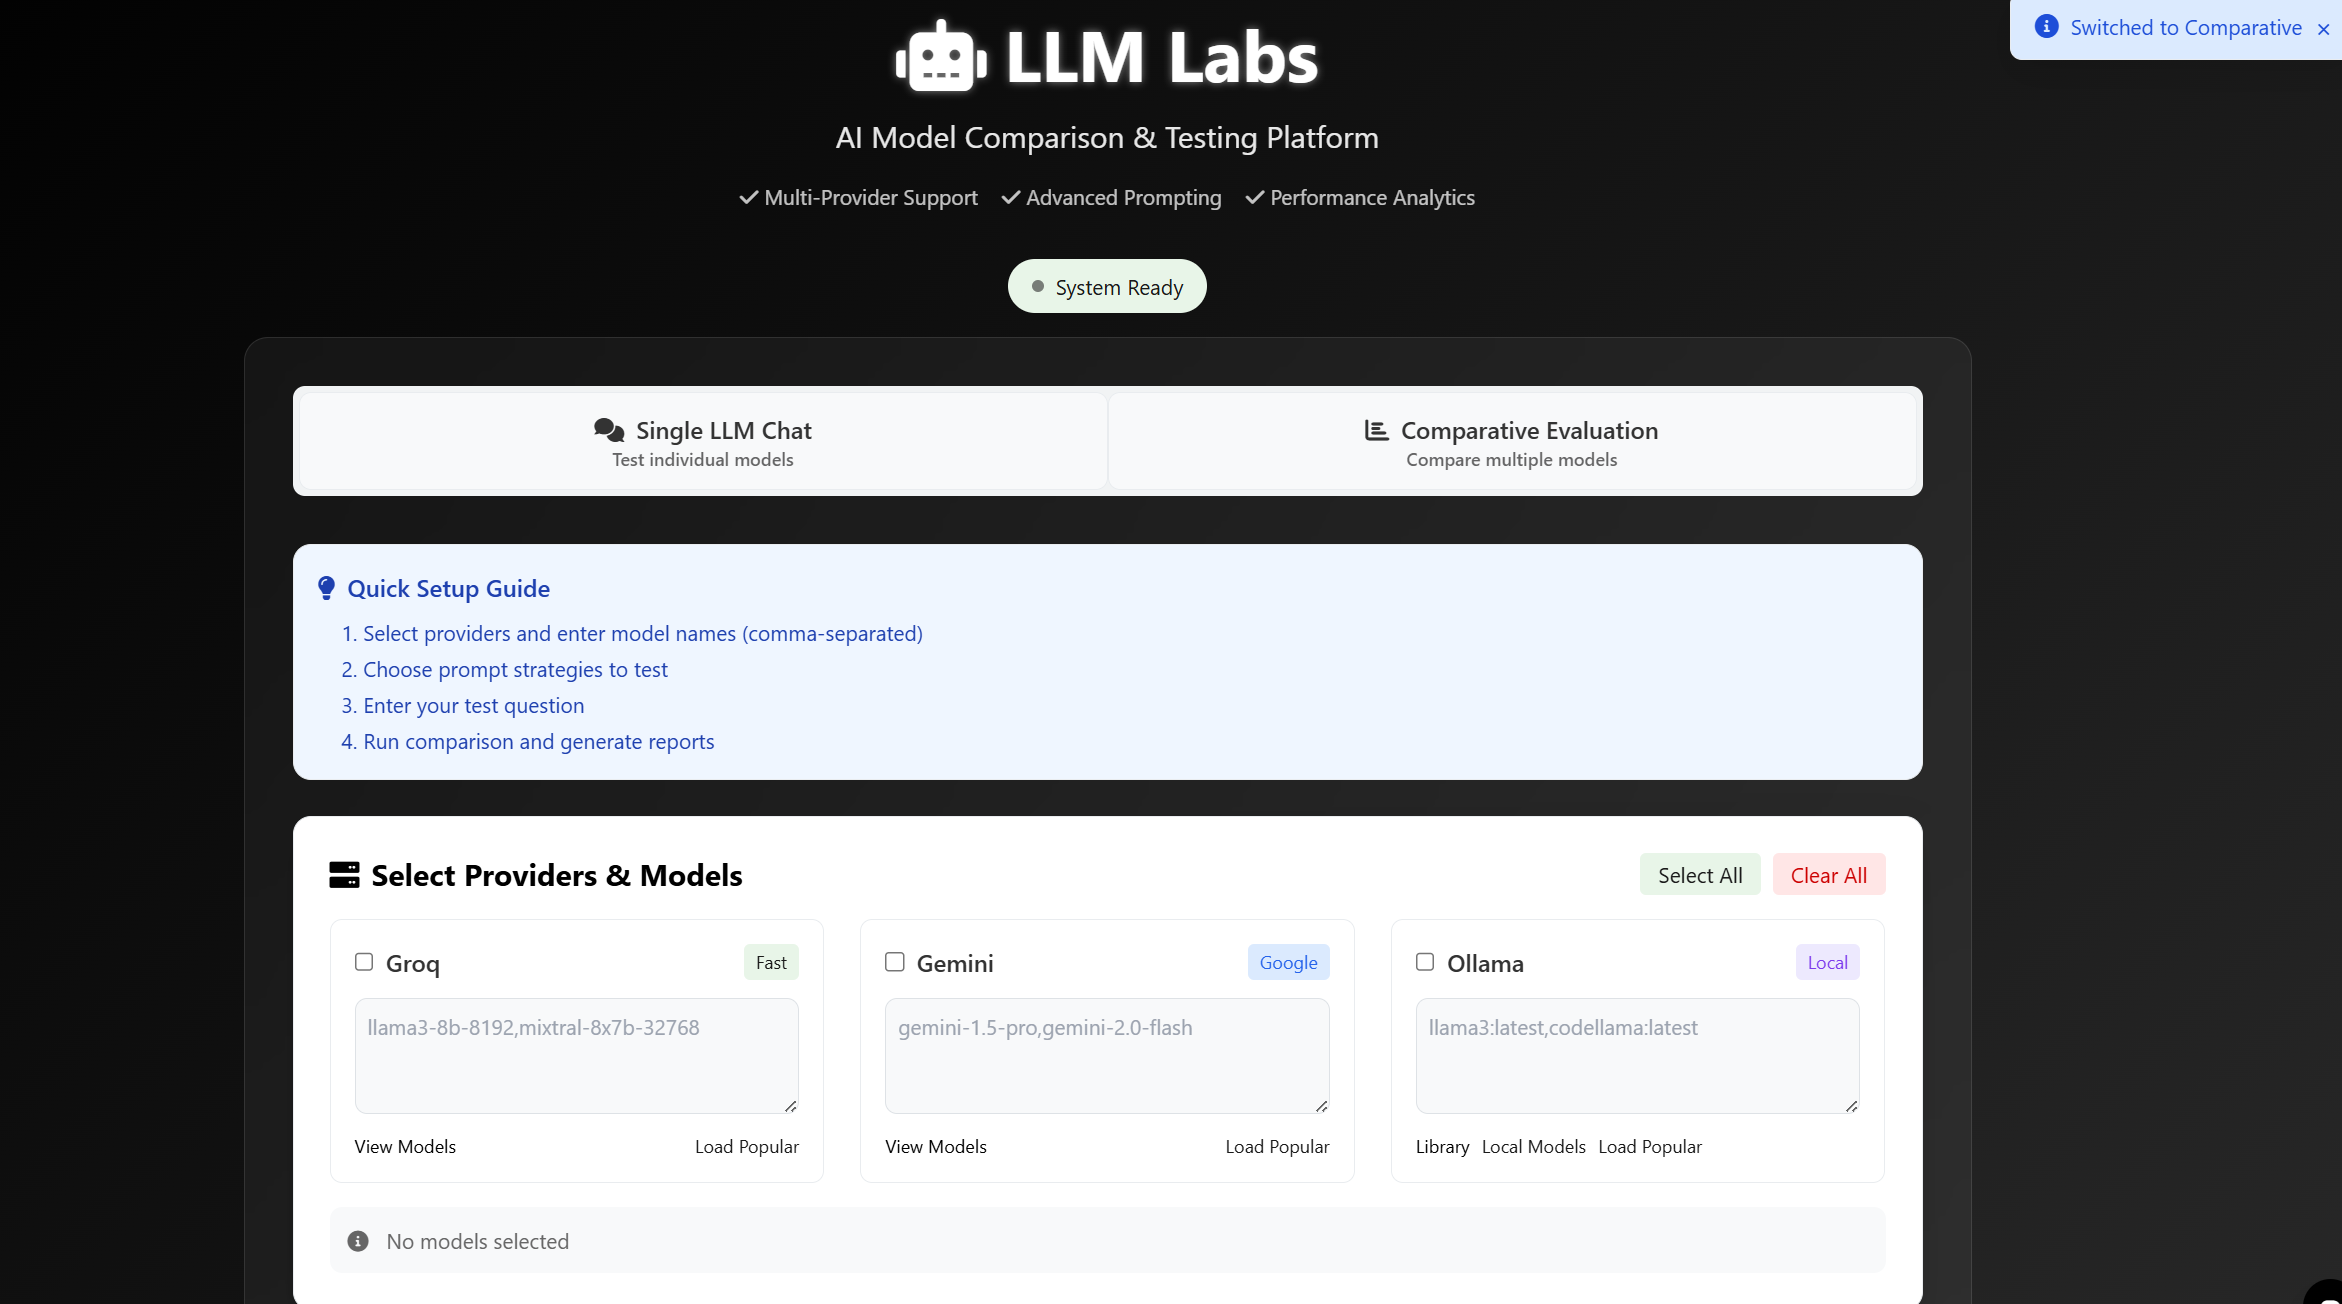Viewport: 2342px width, 1304px height.
Task: Click the text 'Enter your test question'
Action: pyautogui.click(x=473, y=706)
